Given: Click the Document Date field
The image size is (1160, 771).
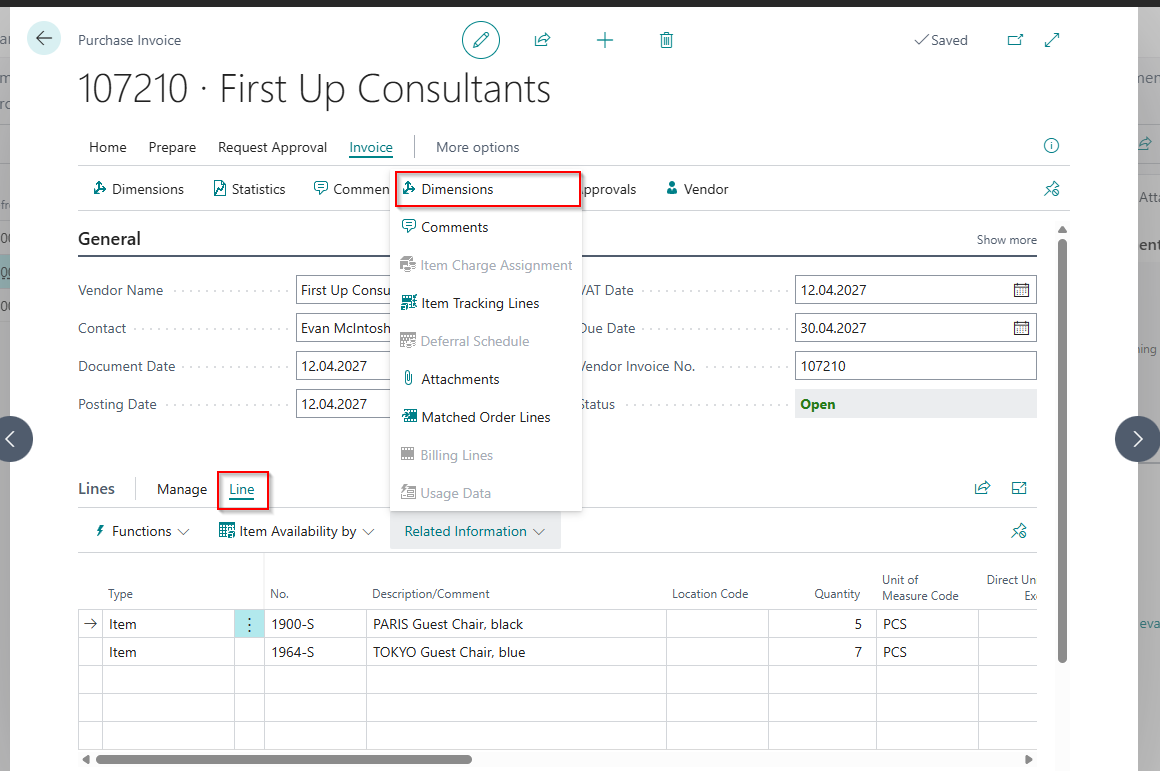Looking at the screenshot, I should (343, 366).
